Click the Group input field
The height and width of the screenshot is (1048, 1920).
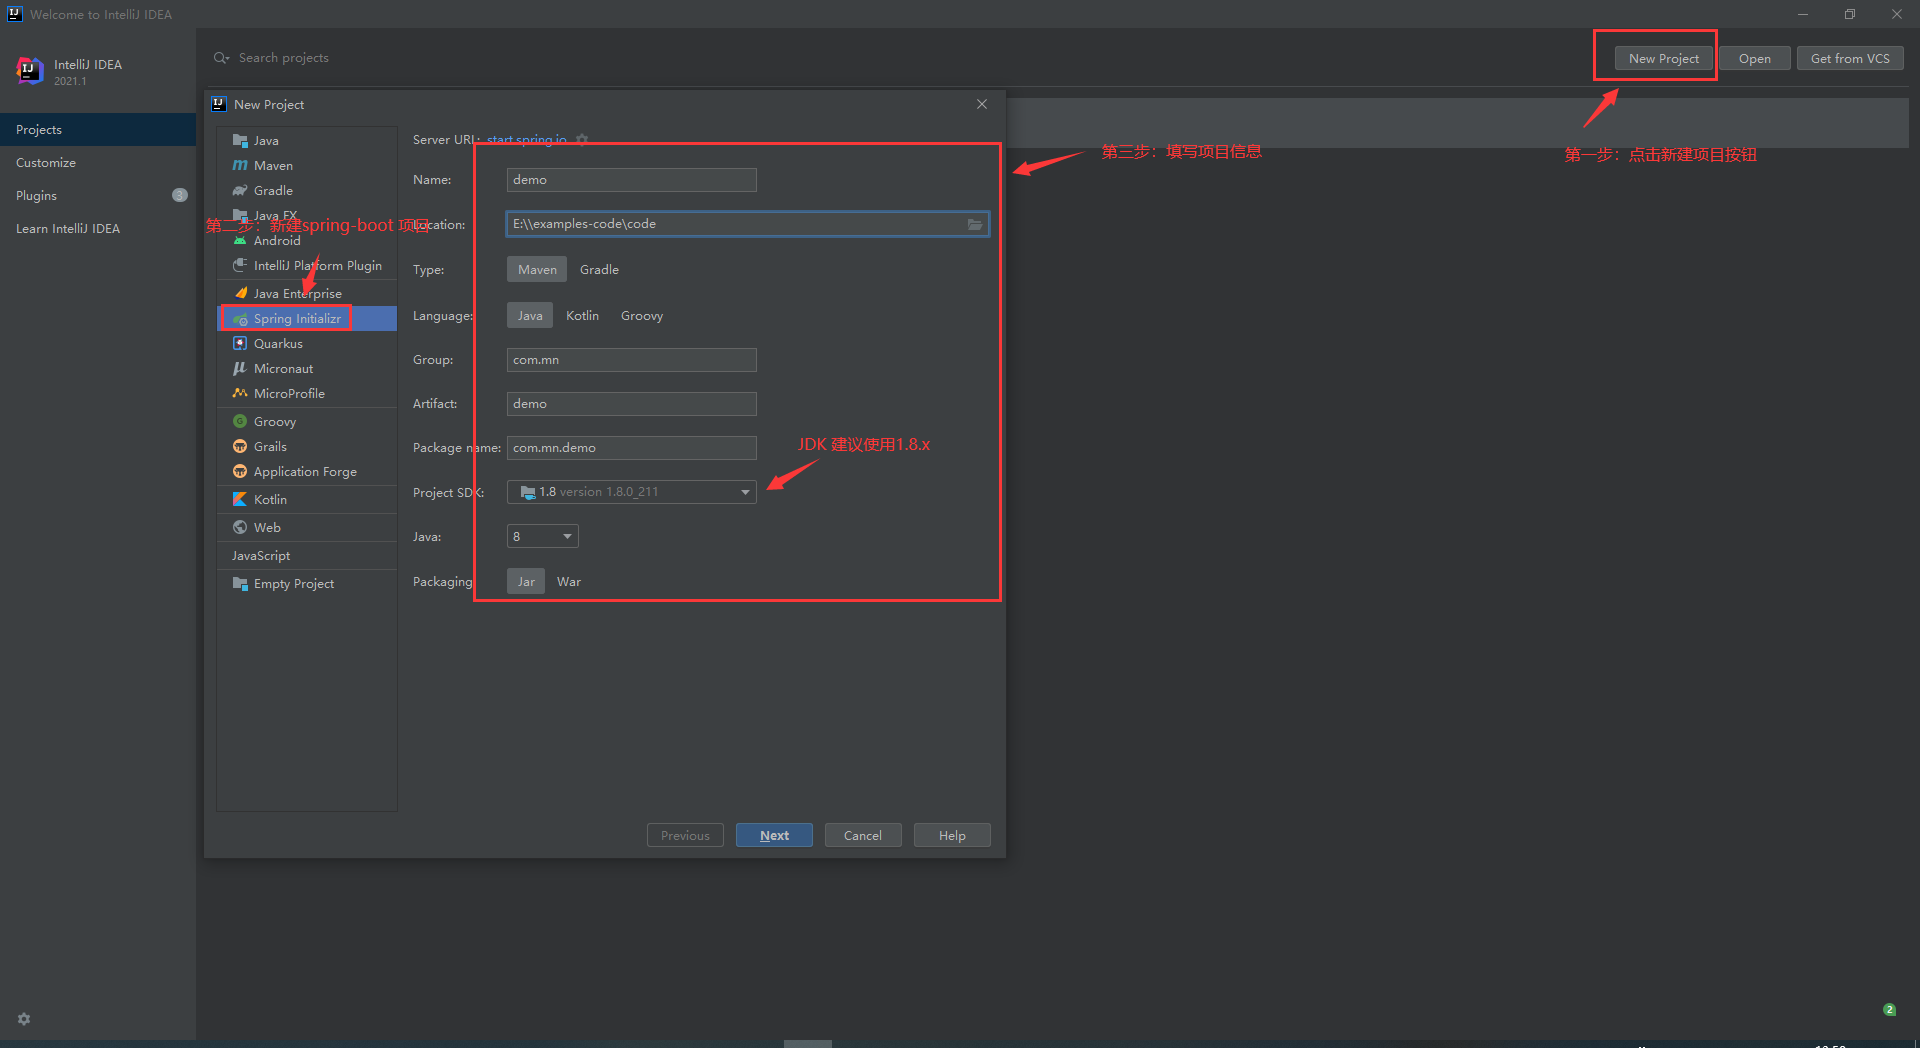point(632,360)
